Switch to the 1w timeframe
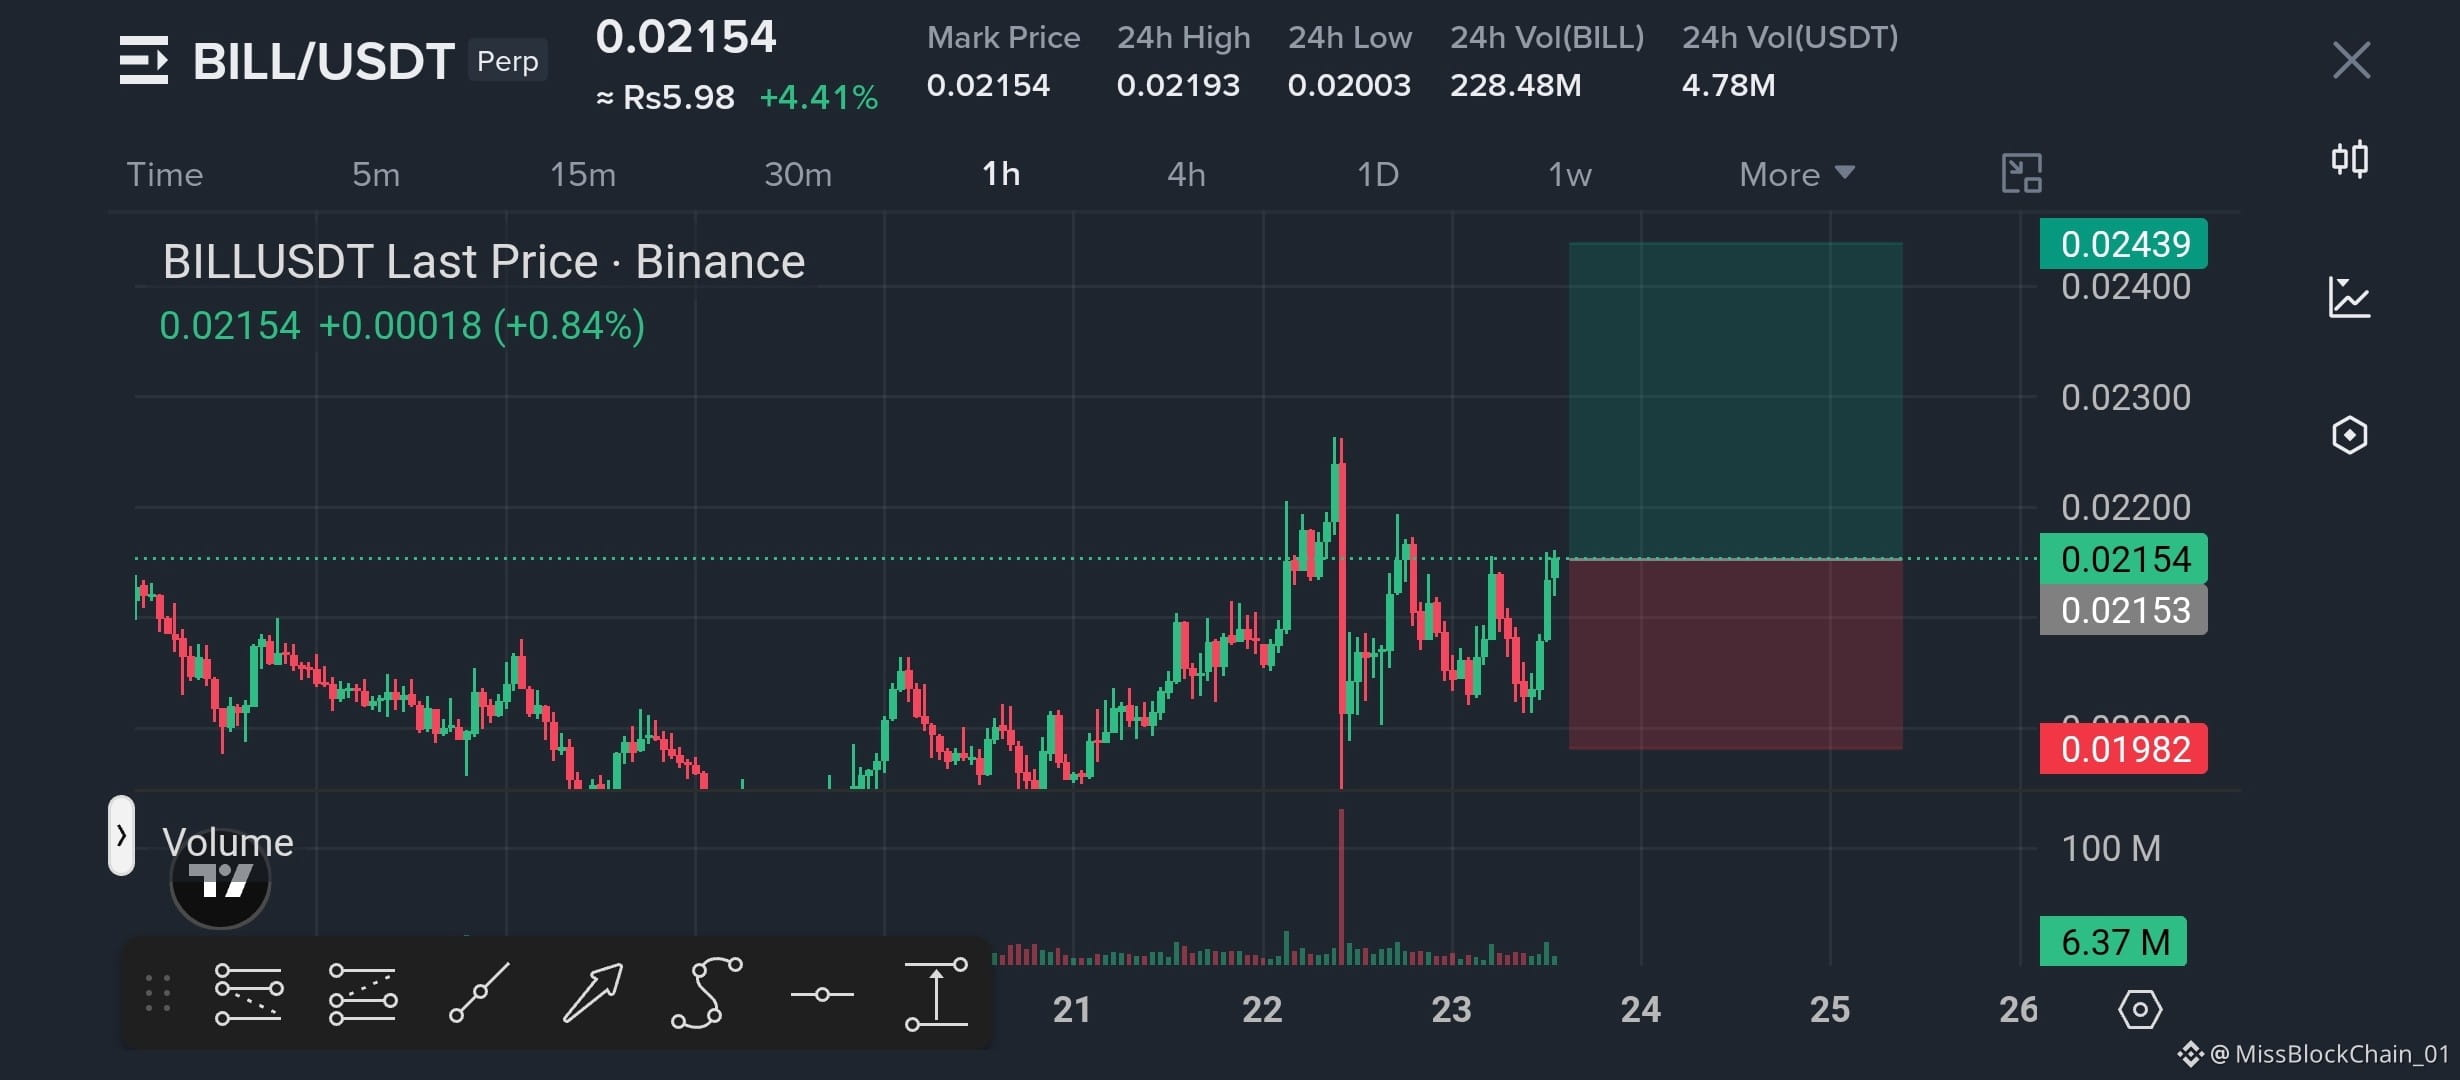Image resolution: width=2460 pixels, height=1080 pixels. 1569,174
